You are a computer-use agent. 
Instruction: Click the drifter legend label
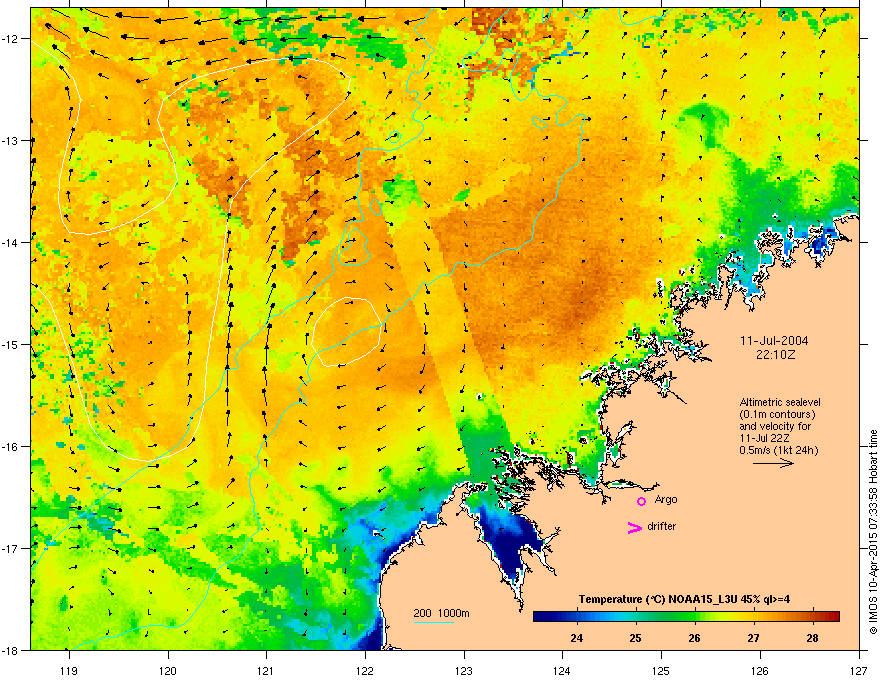(x=661, y=526)
